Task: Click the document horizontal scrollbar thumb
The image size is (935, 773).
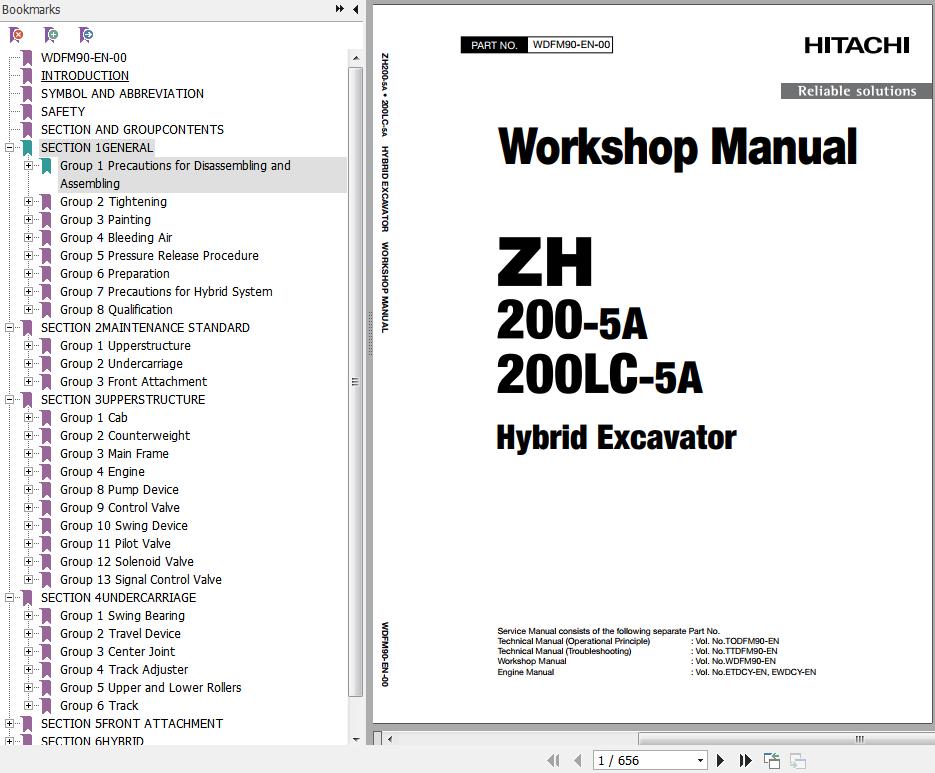Action: [786, 739]
